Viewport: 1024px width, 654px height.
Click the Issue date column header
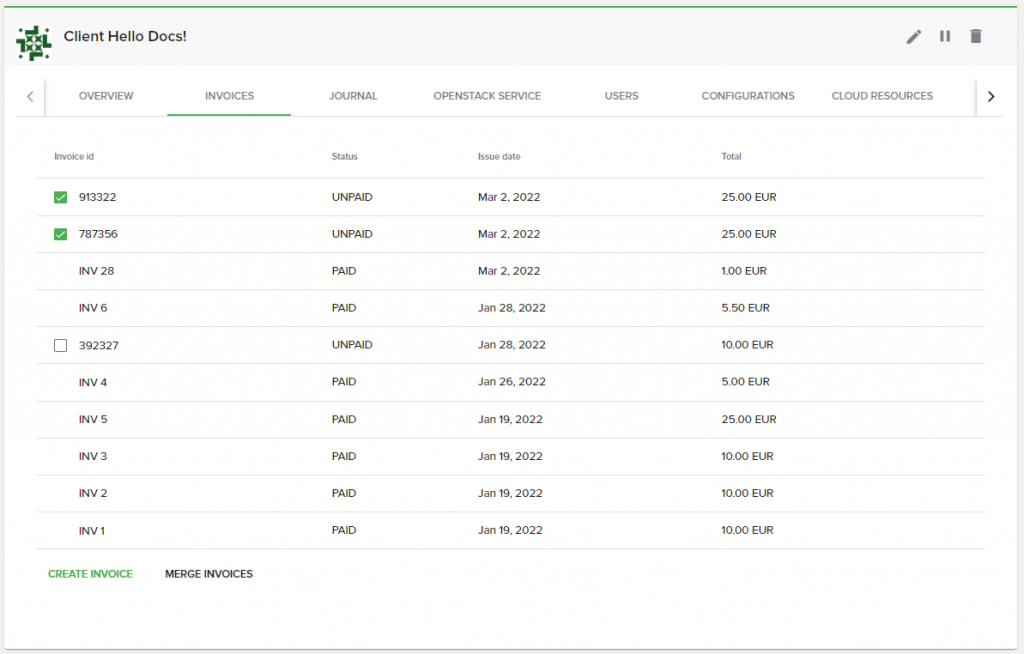coord(499,157)
